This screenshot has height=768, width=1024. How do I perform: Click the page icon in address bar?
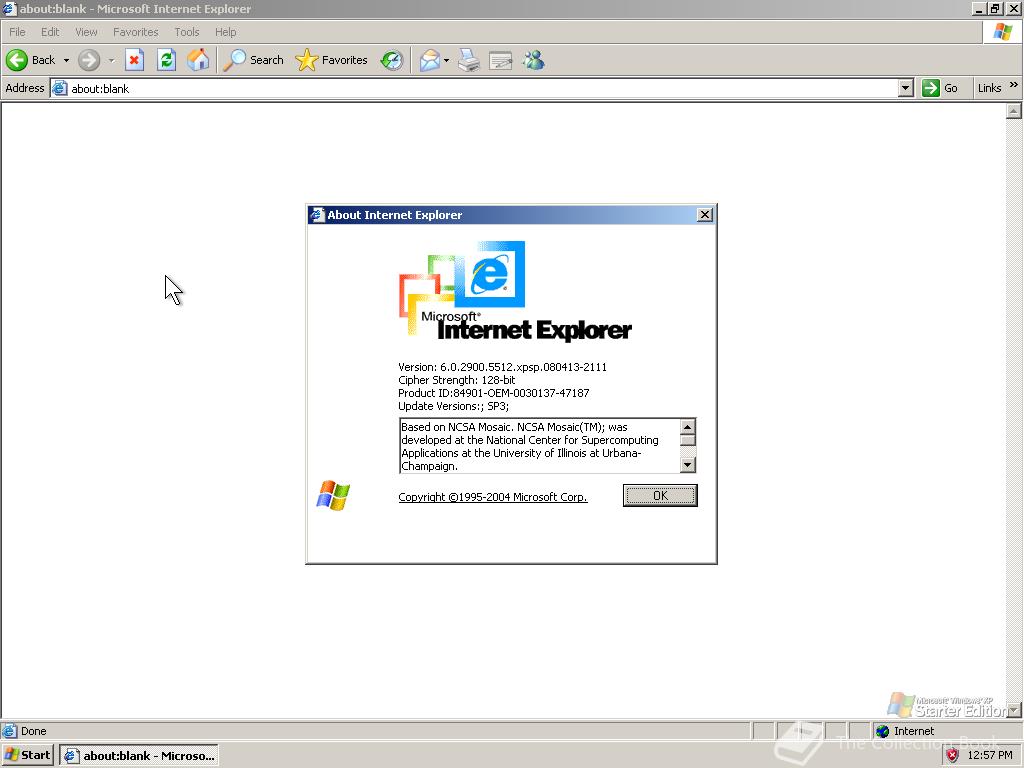click(59, 88)
